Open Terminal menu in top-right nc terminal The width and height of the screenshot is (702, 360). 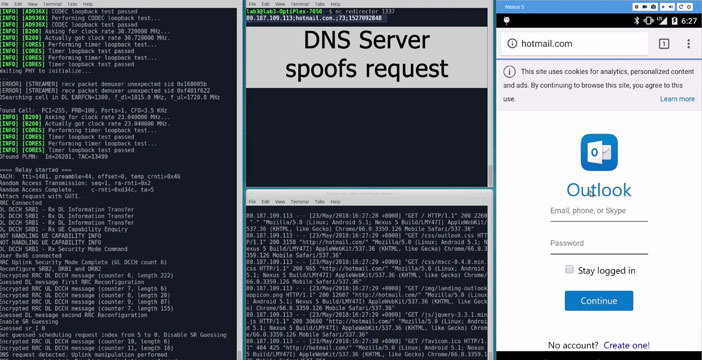pos(300,4)
